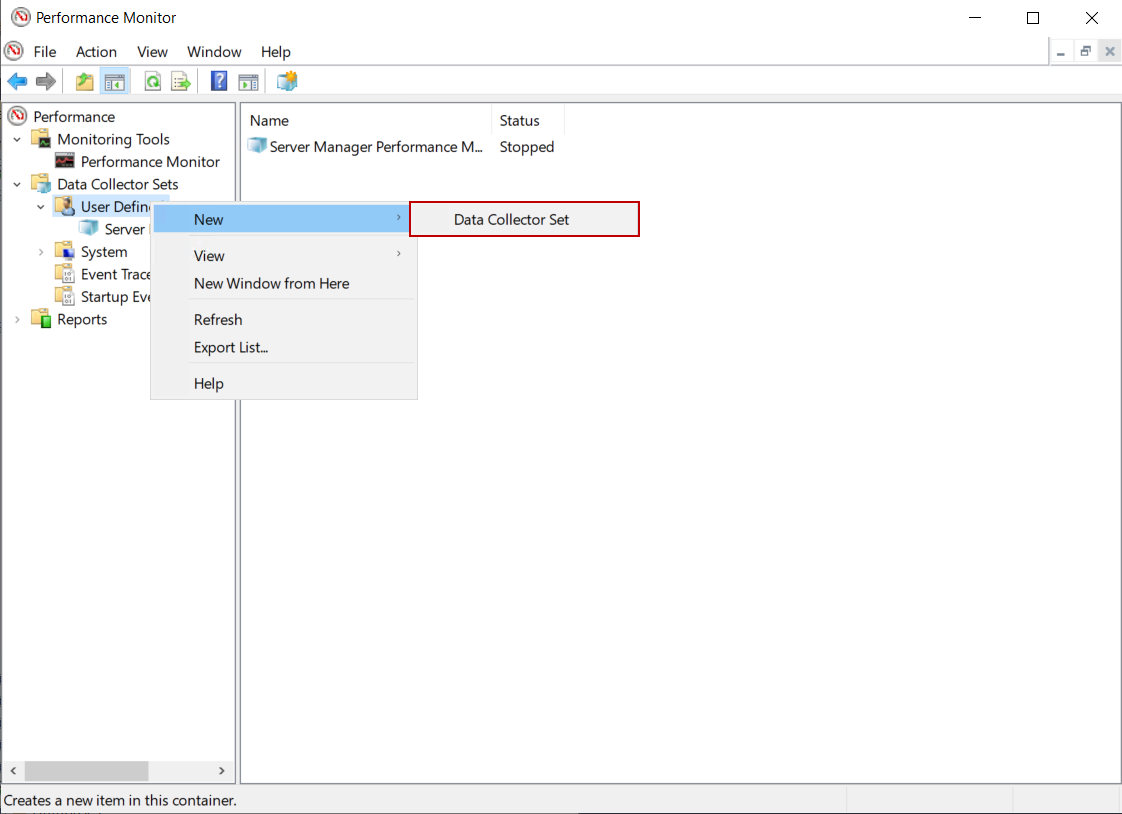Restore down the inner MMC child window

tap(1086, 52)
